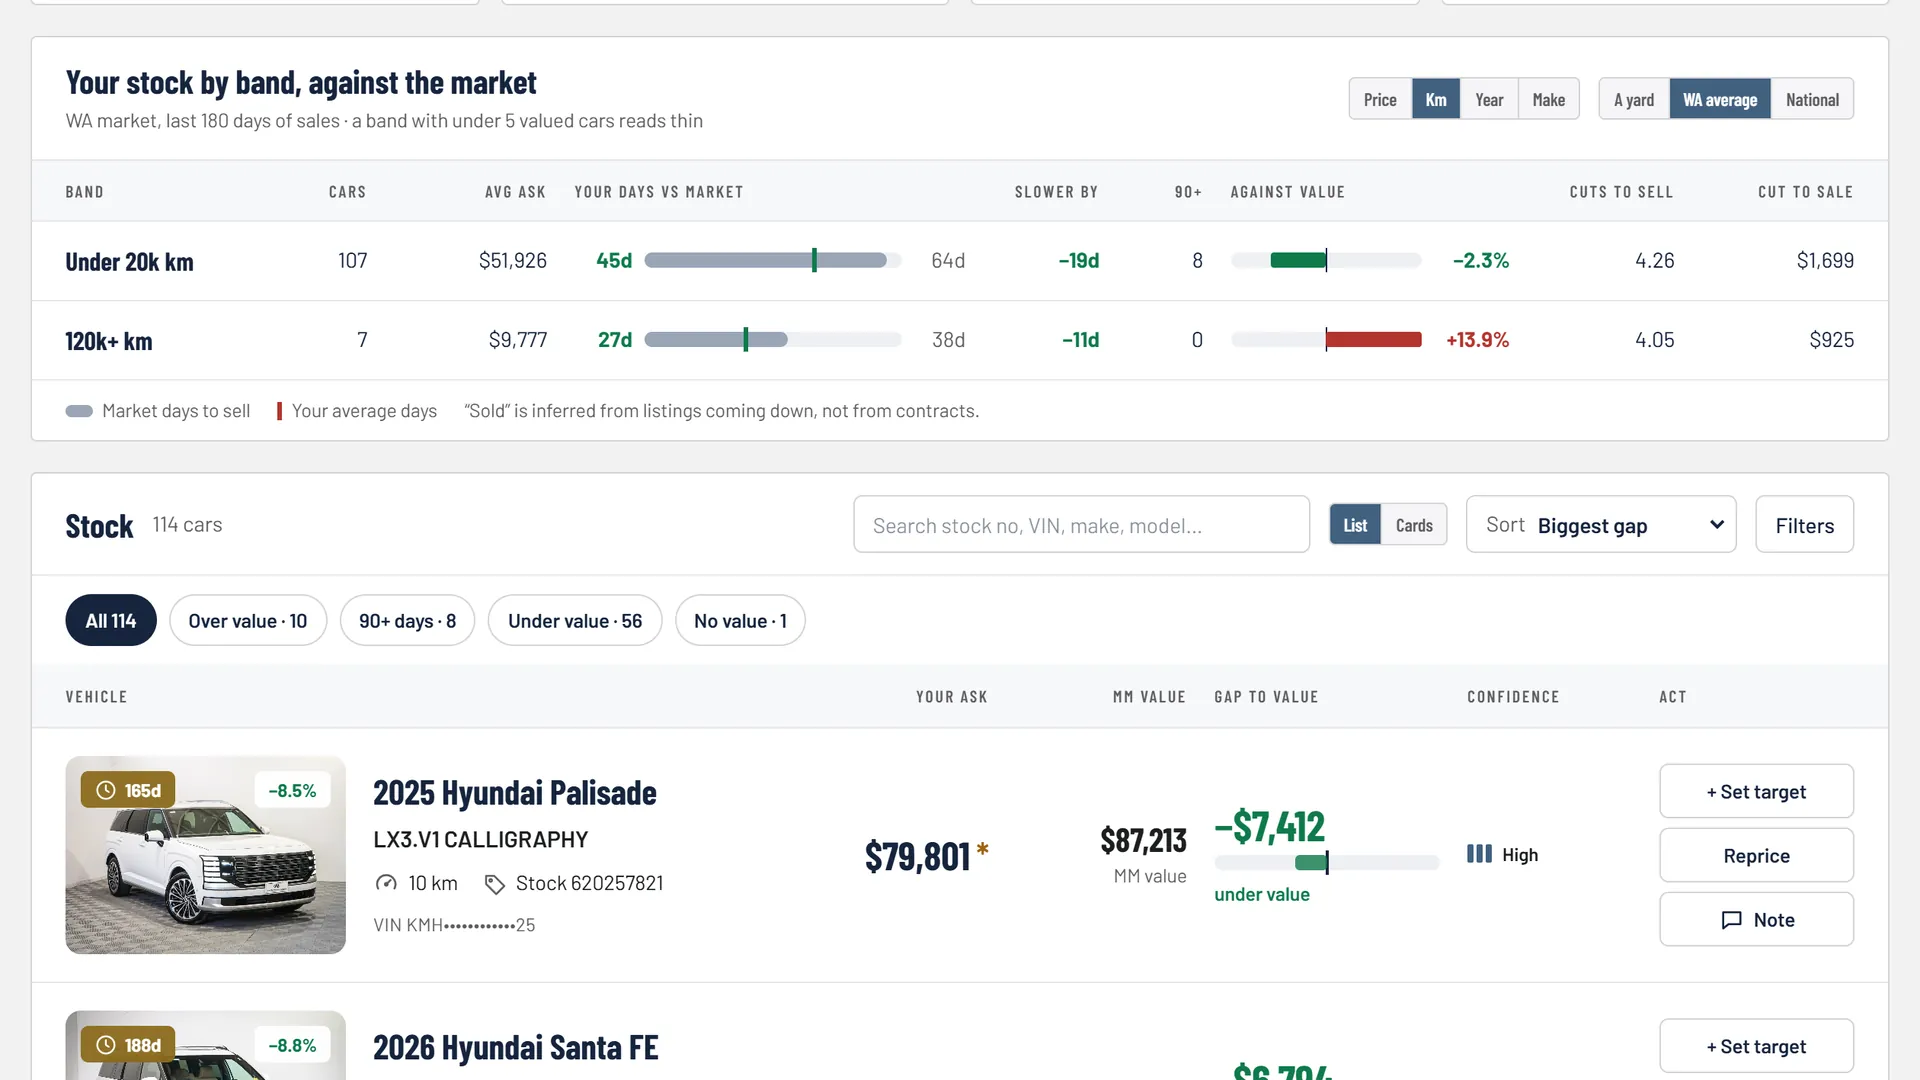Click the LX3.V1 CALLIGRAPHY trim label

coord(481,840)
